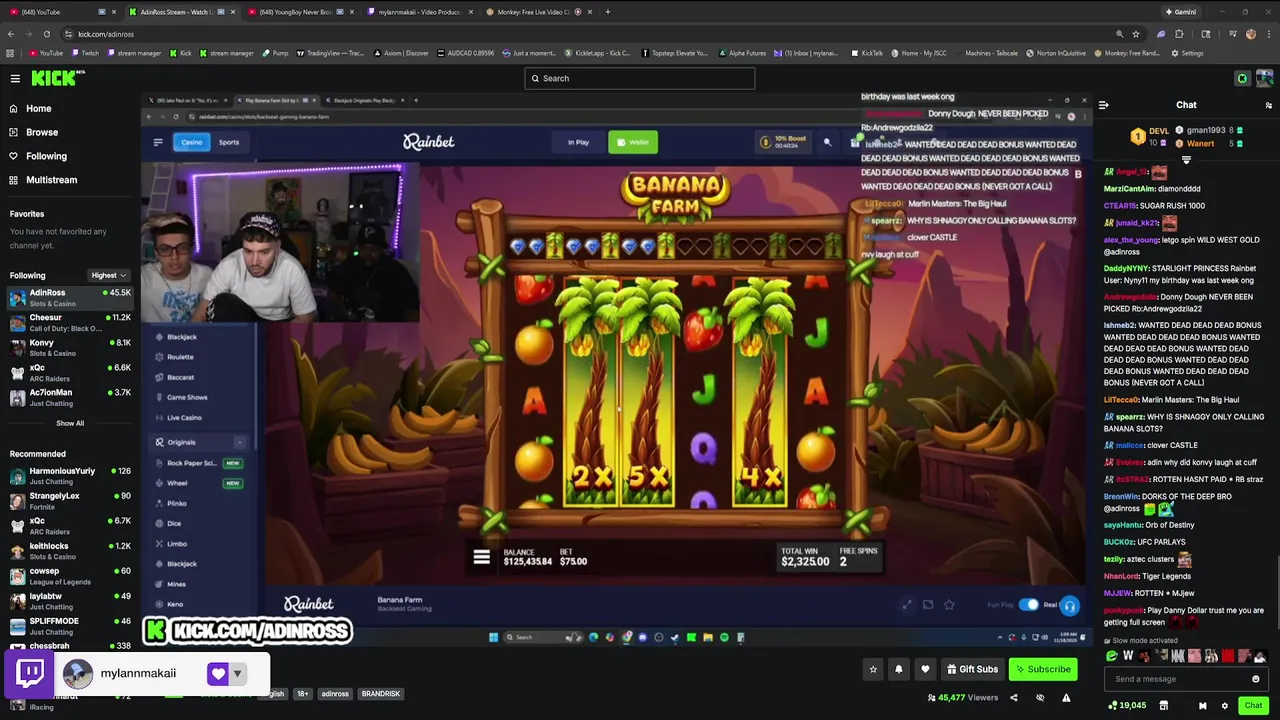Click the purple heart follow button

point(217,674)
